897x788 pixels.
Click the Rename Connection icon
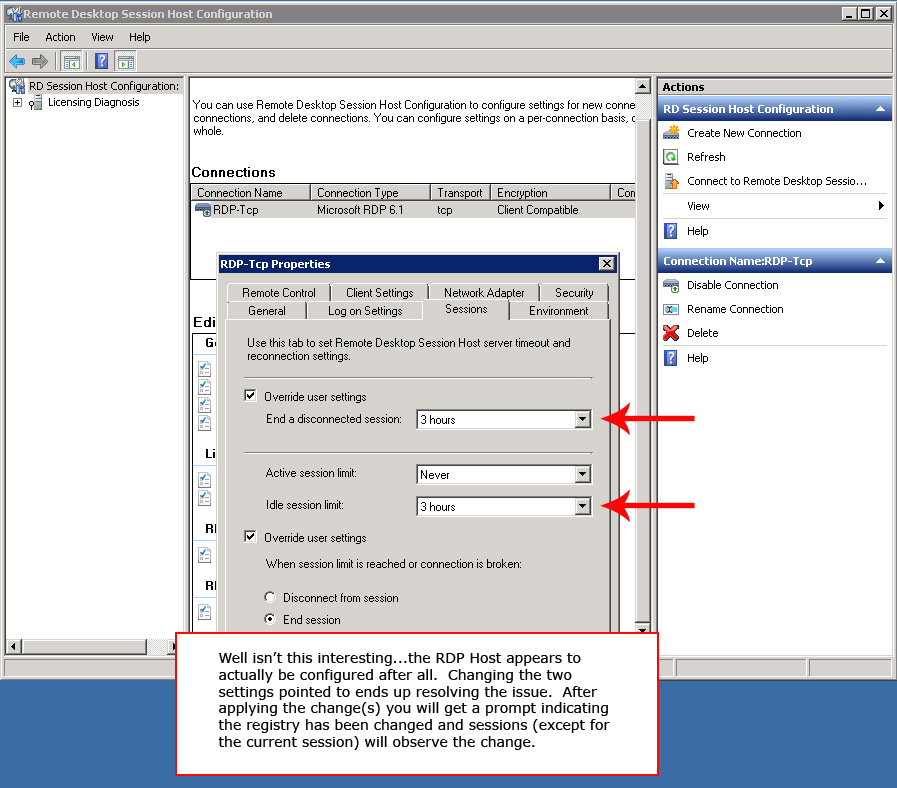(x=671, y=309)
